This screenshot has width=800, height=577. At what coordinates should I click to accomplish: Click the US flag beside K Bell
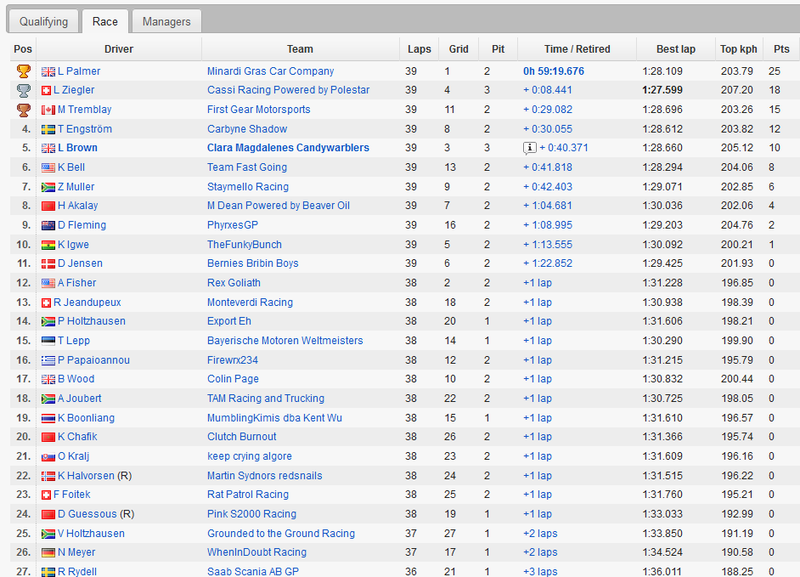(x=48, y=168)
